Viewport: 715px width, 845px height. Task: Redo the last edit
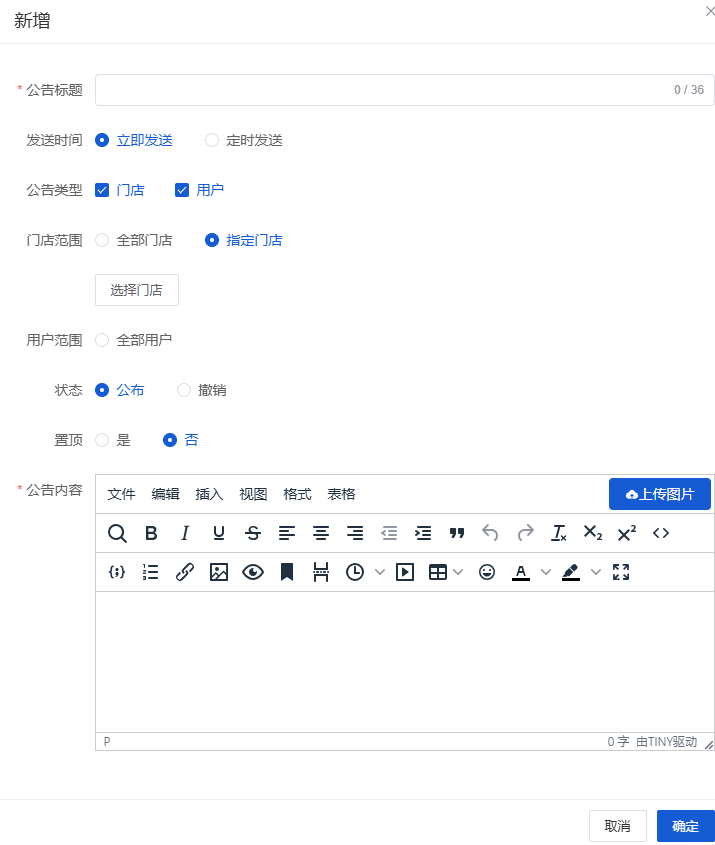(x=525, y=533)
